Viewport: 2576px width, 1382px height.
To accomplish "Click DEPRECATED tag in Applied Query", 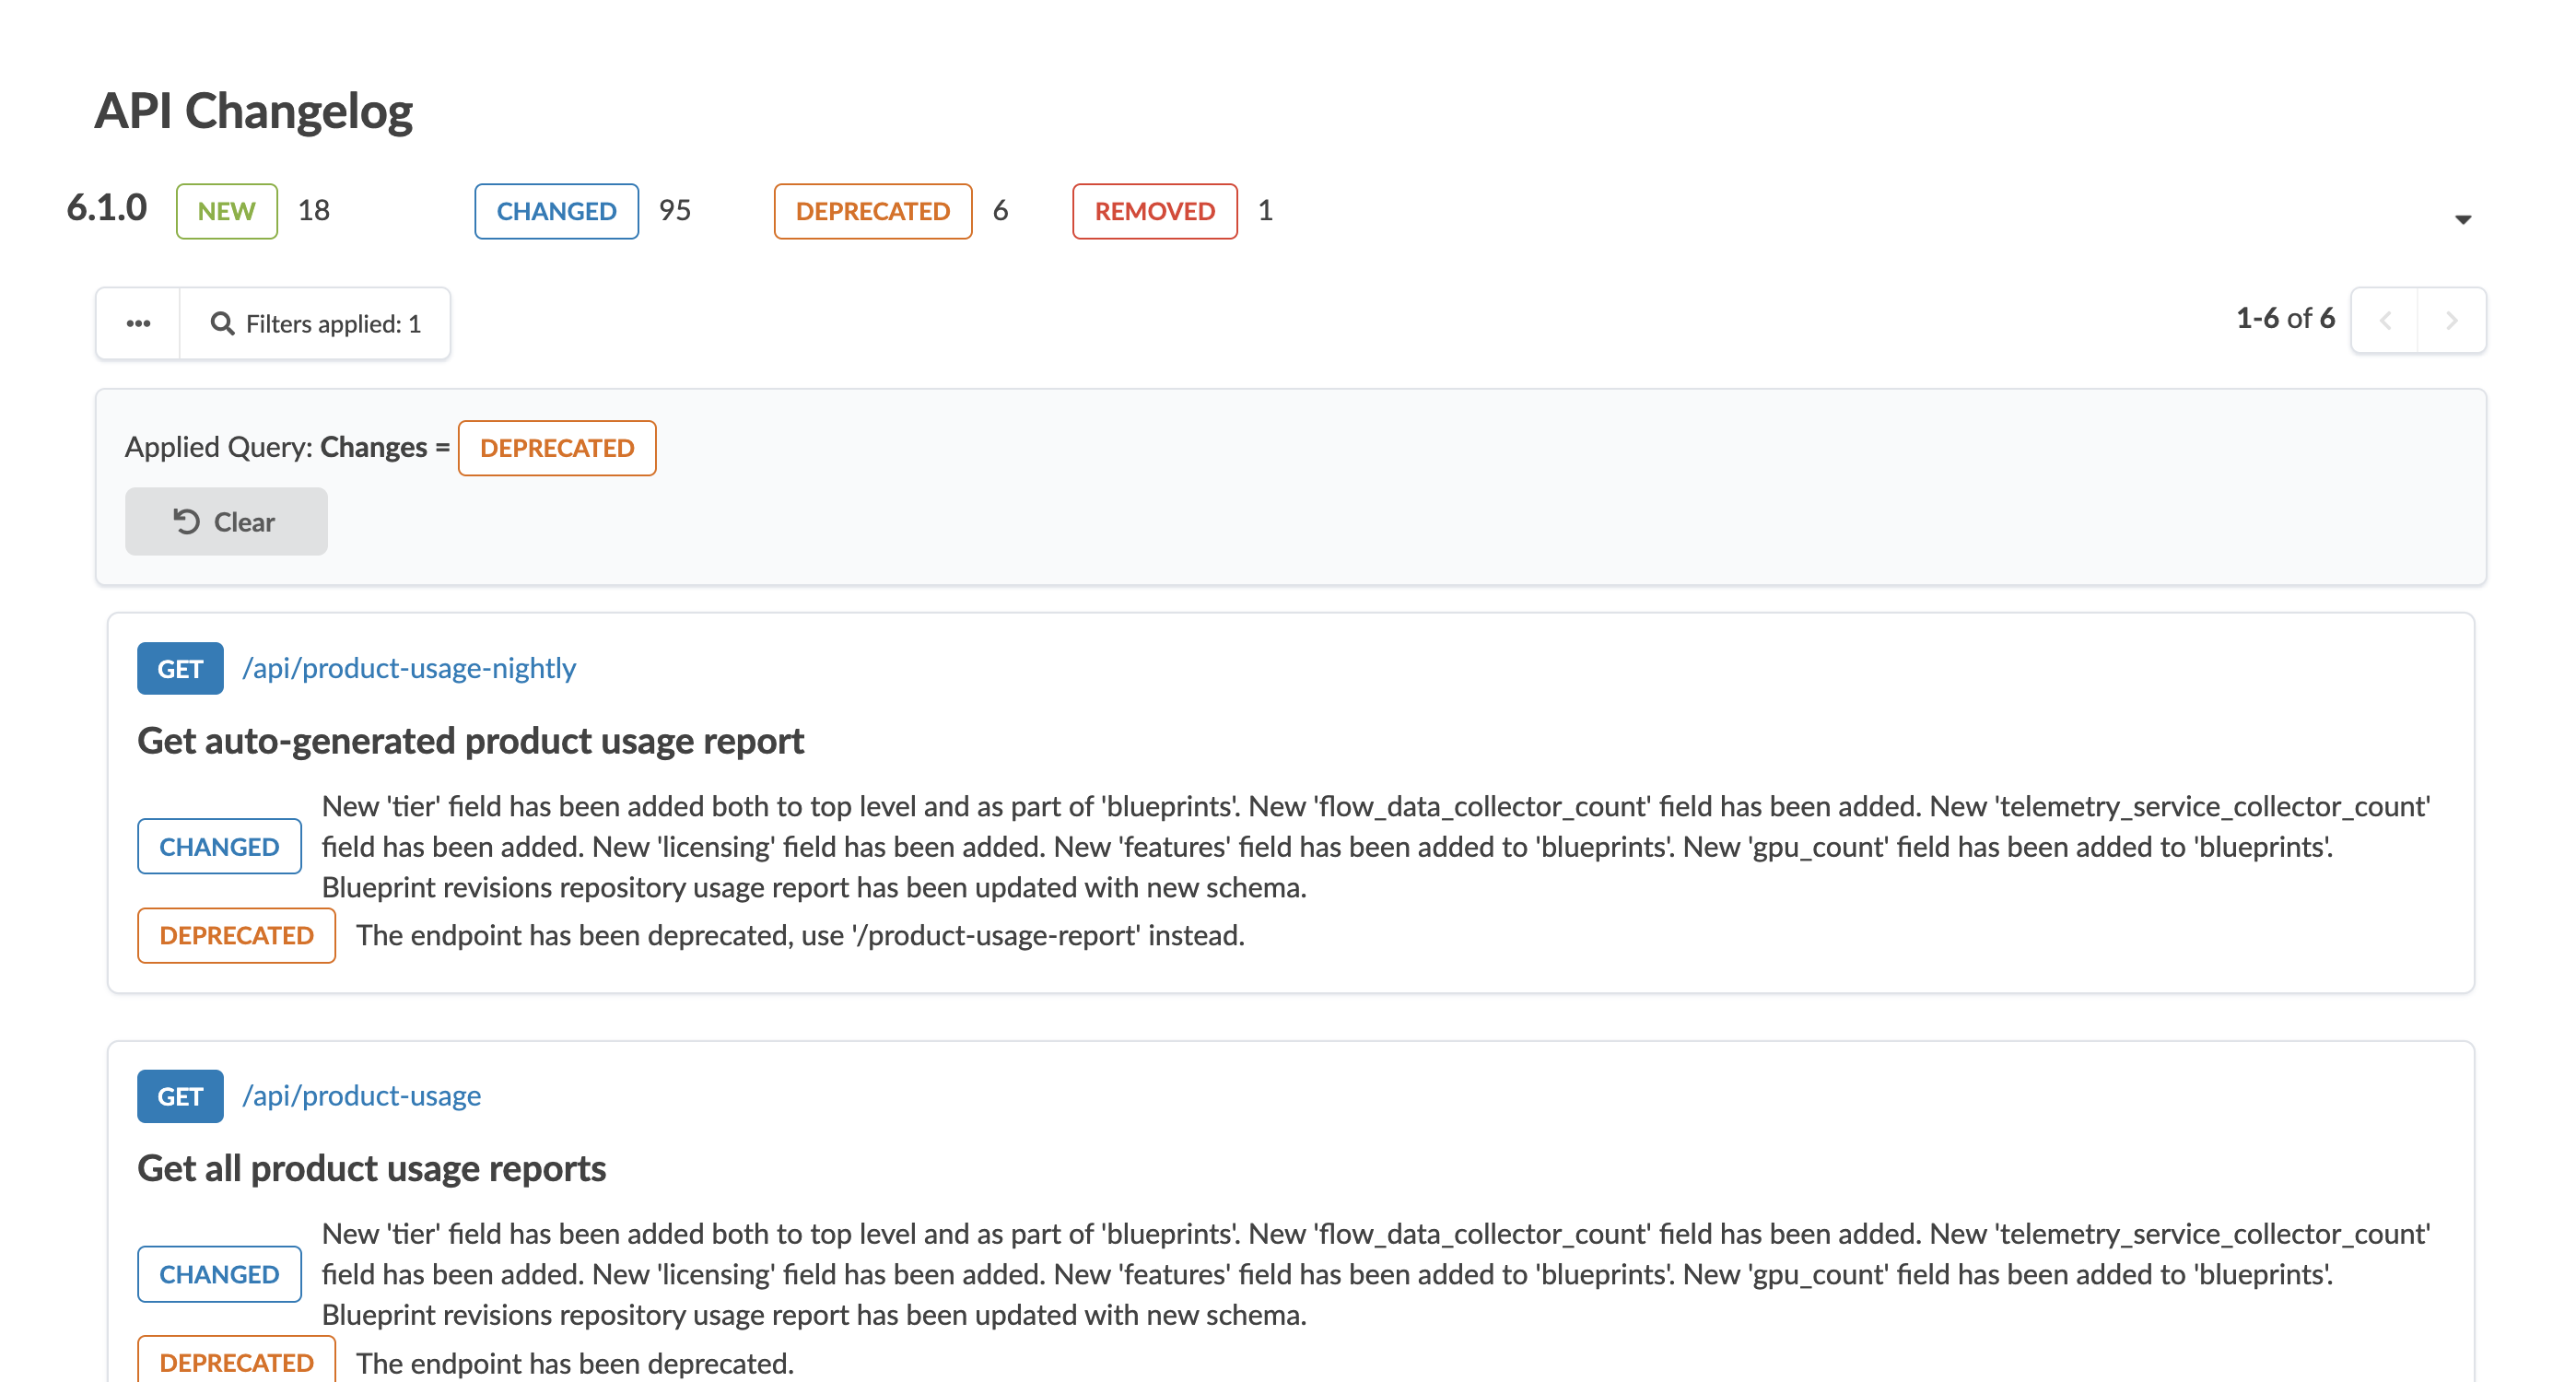I will pos(557,448).
